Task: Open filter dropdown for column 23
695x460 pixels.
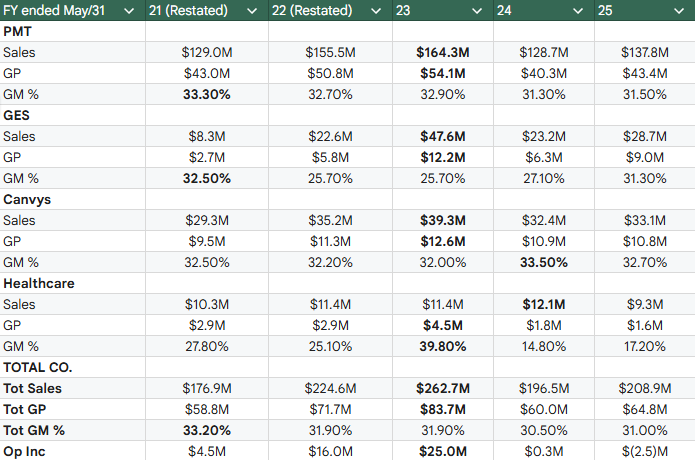Action: point(477,11)
